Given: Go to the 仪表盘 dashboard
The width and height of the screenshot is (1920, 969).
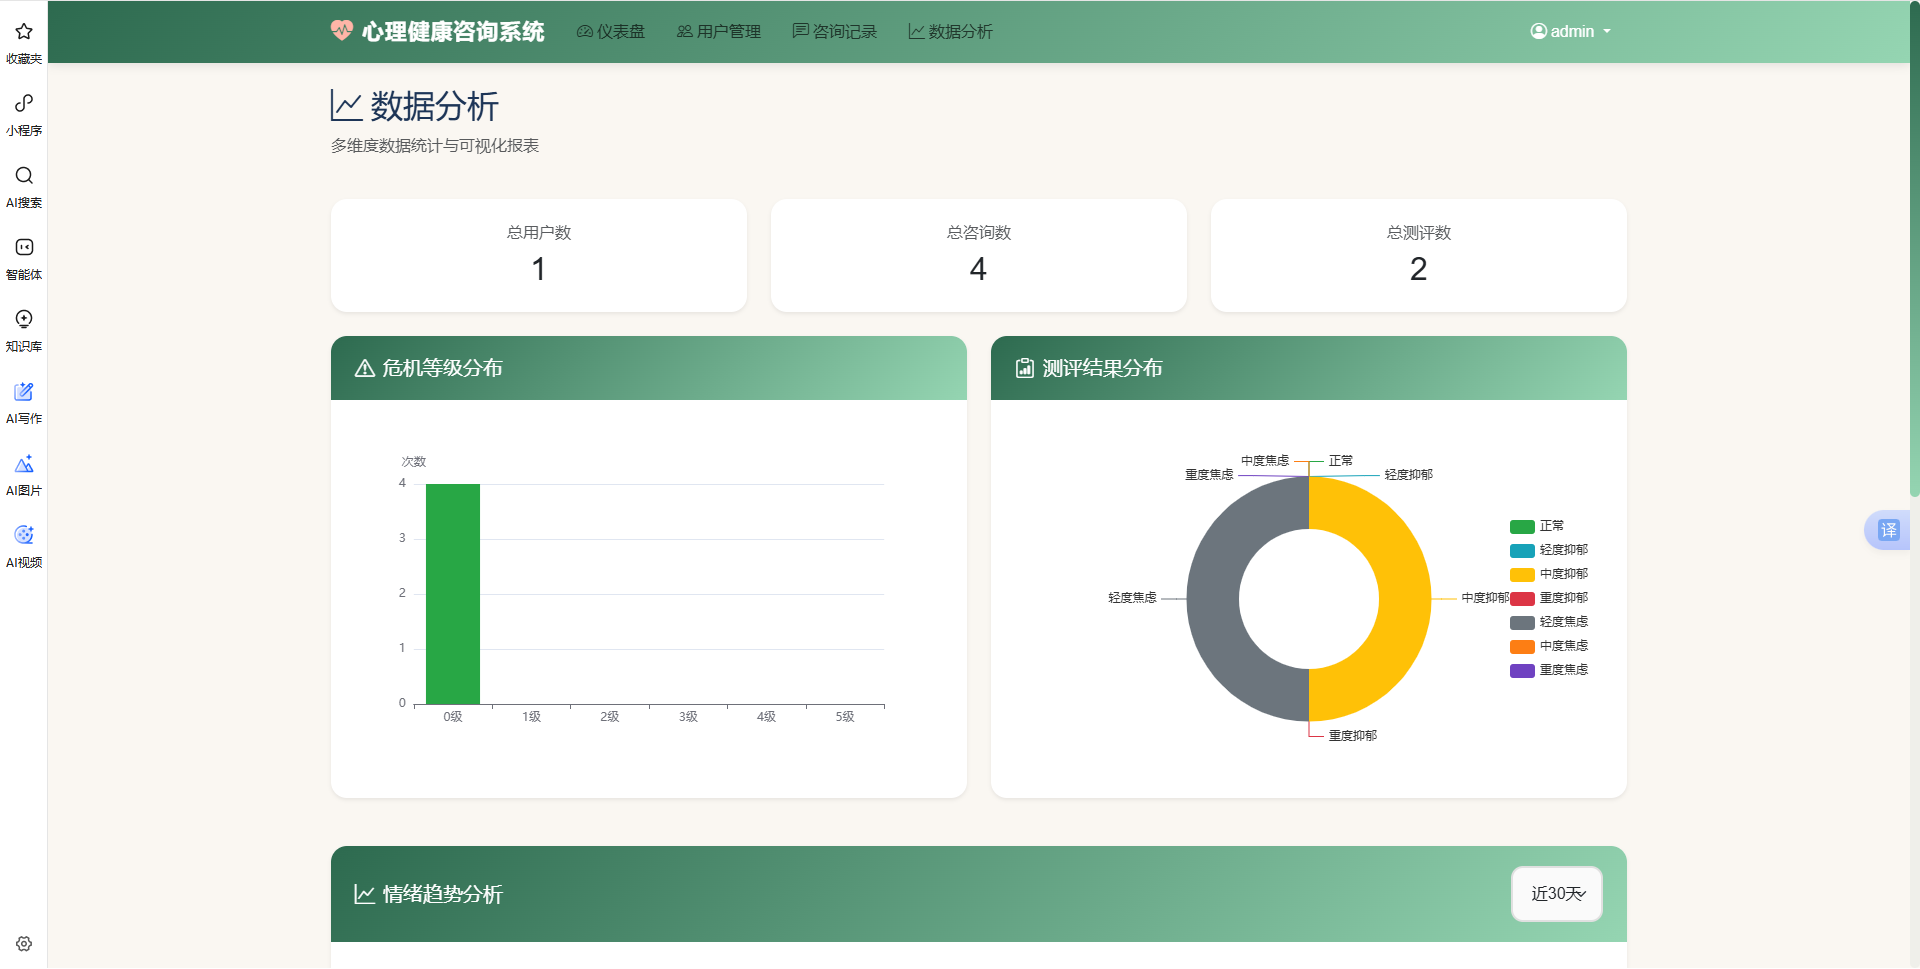Looking at the screenshot, I should [x=611, y=31].
